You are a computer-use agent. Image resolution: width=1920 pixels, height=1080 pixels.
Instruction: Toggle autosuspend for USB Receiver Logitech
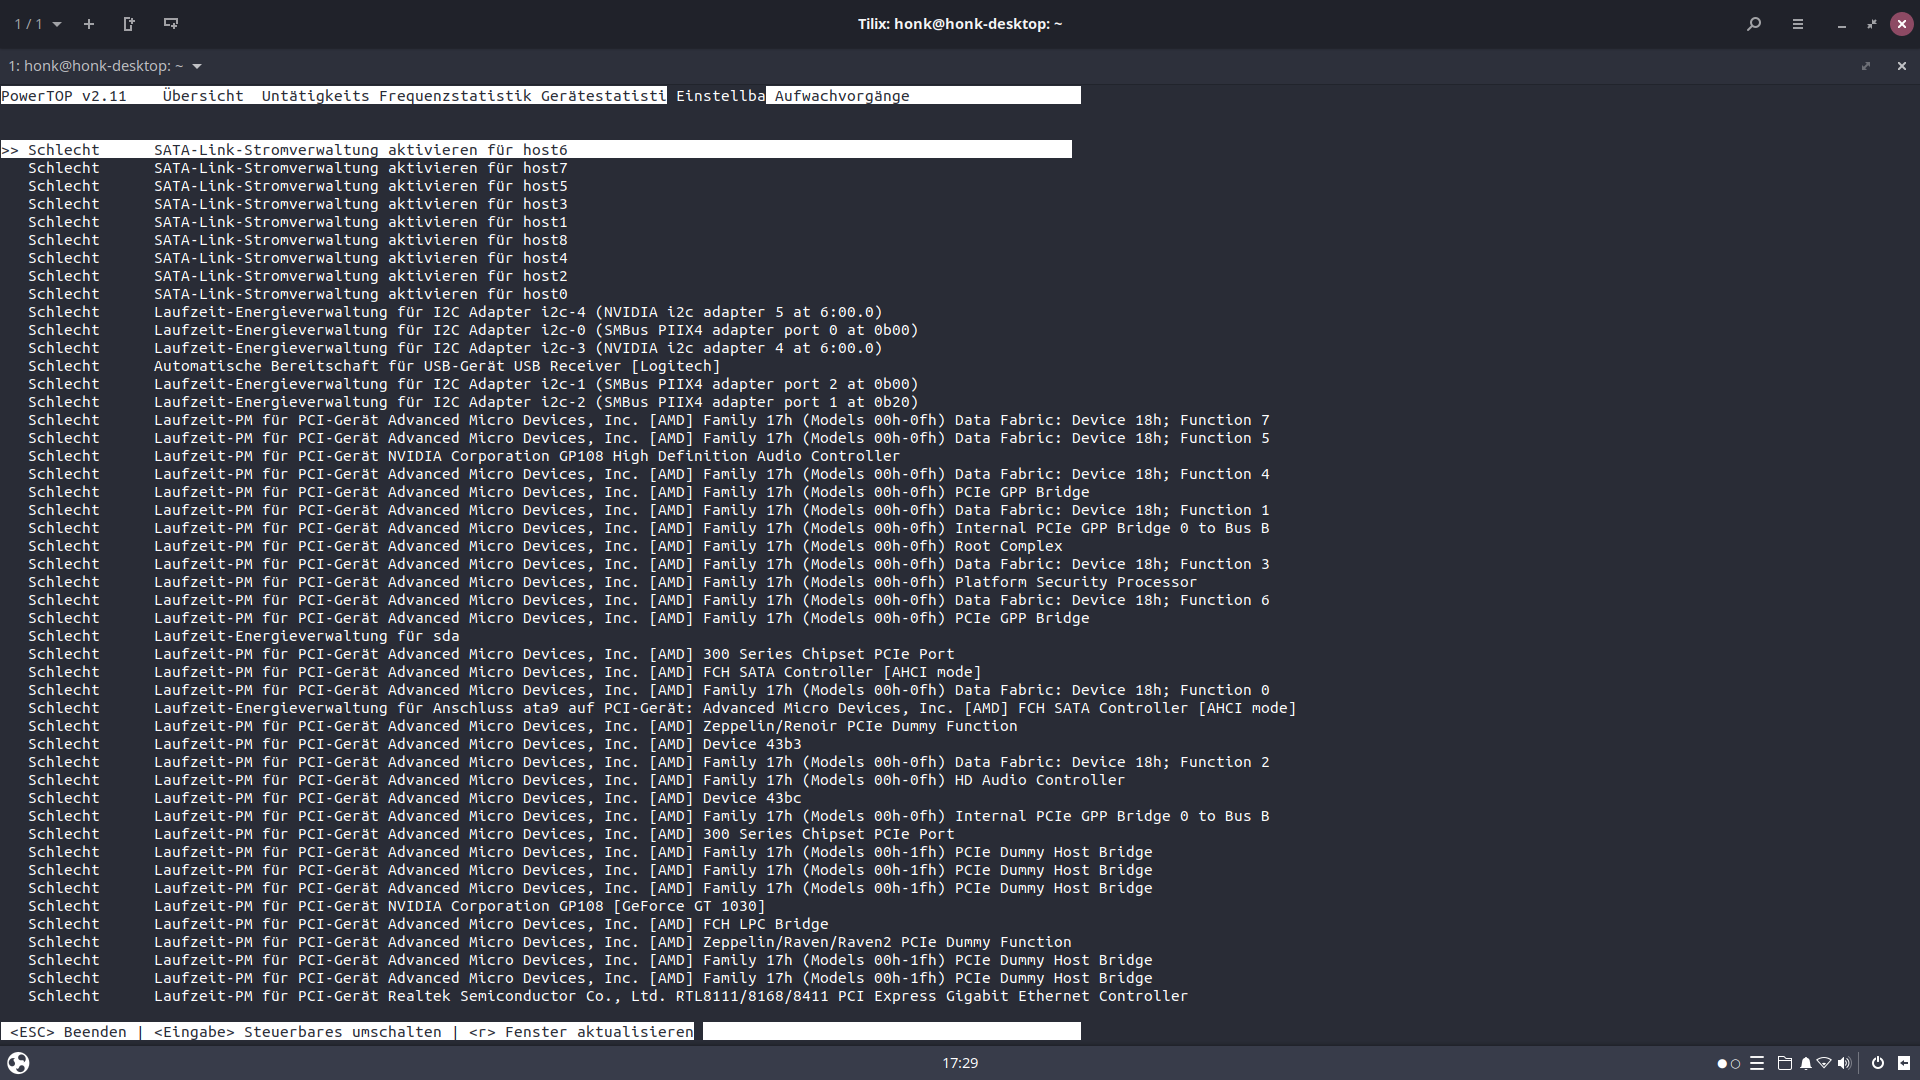tap(437, 366)
